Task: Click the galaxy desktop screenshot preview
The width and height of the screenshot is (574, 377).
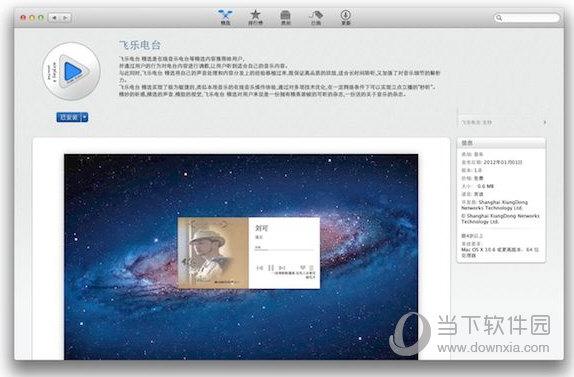Action: tap(241, 257)
